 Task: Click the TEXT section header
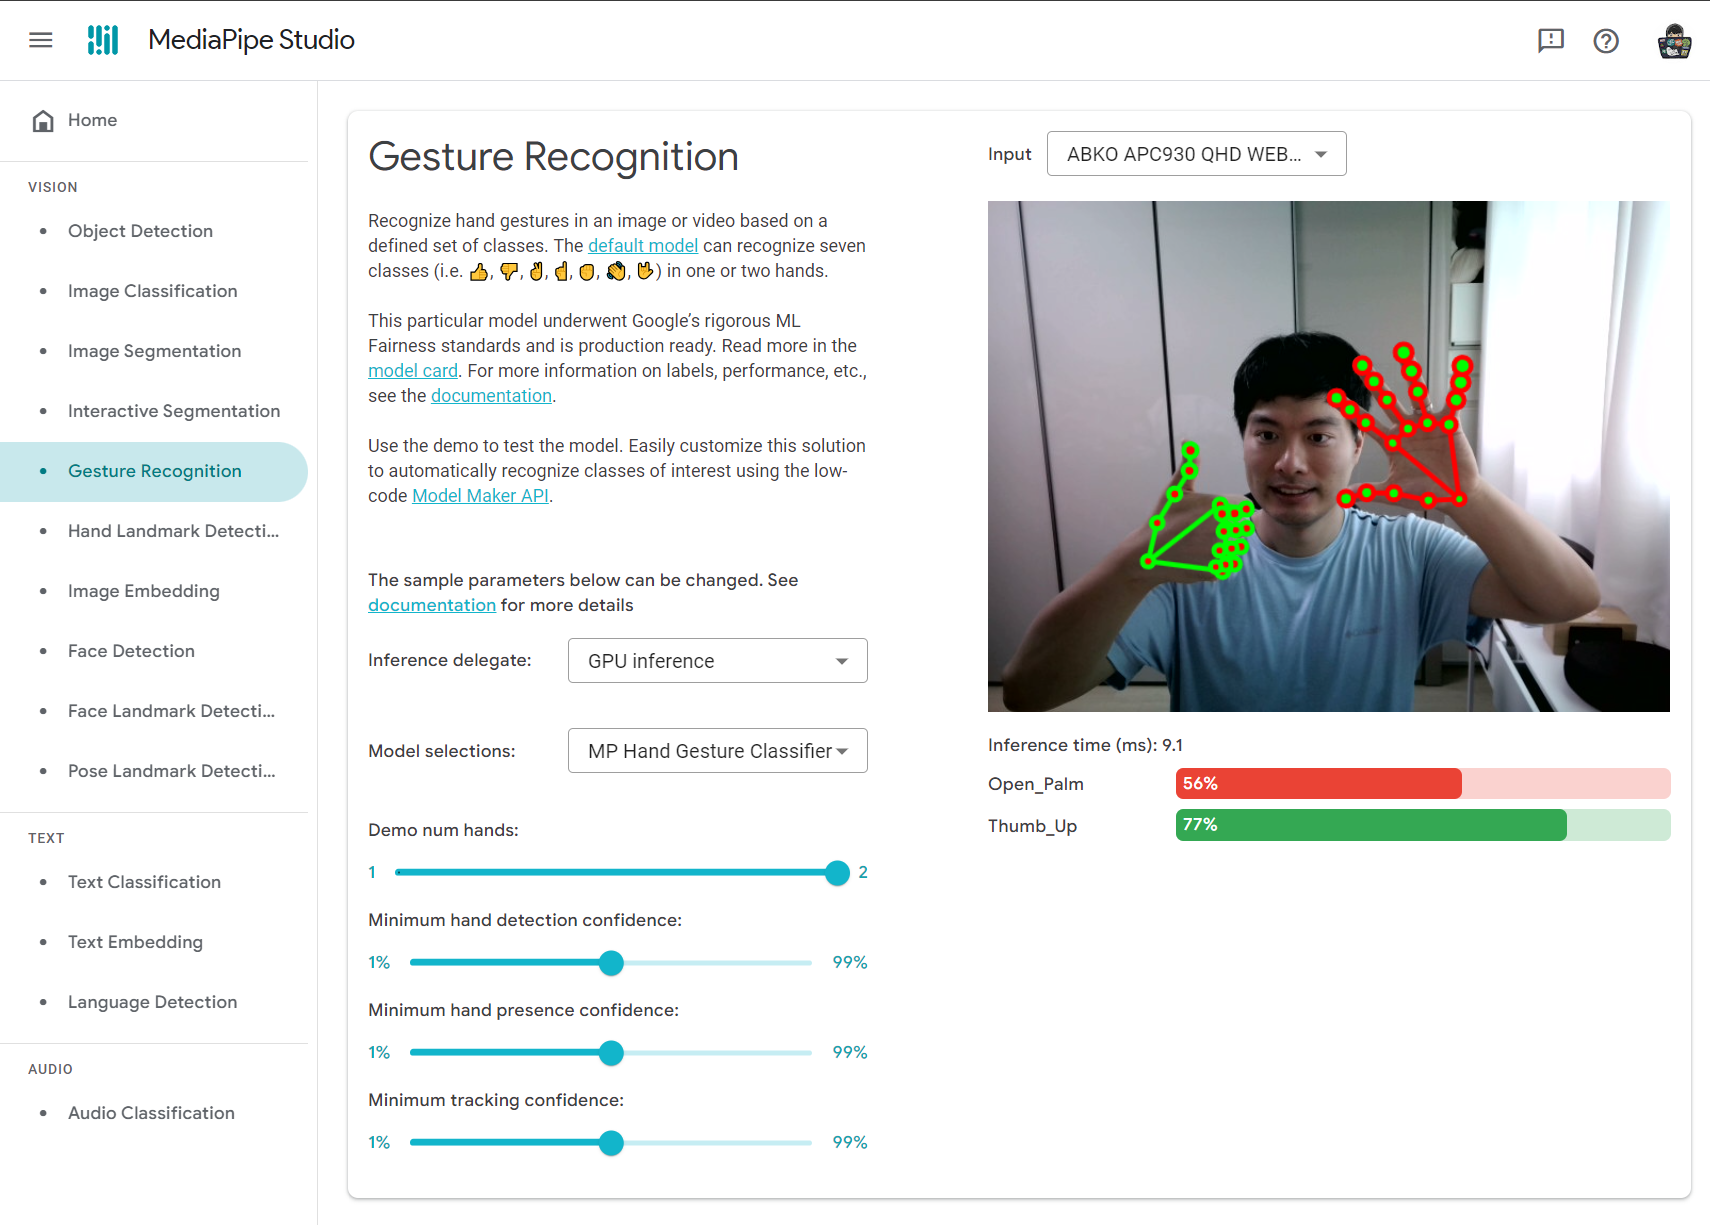[x=46, y=838]
